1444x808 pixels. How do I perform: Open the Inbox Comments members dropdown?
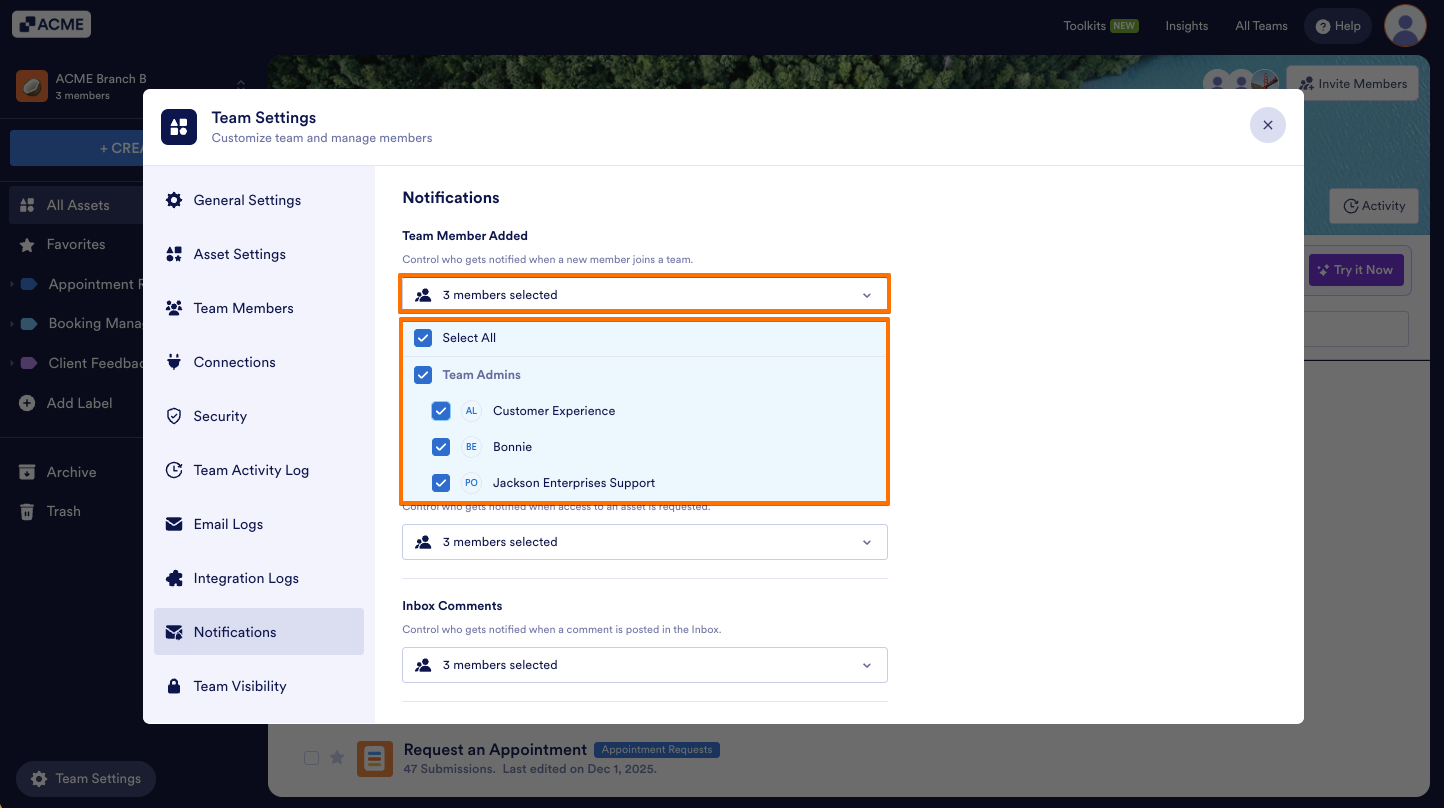point(645,665)
